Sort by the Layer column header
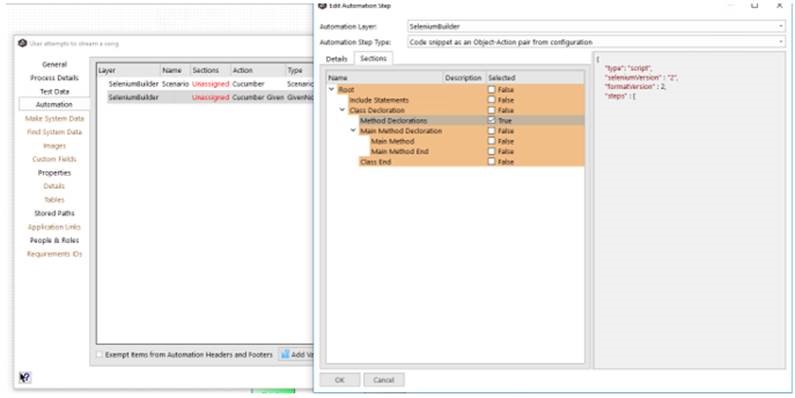The height and width of the screenshot is (398, 795). click(x=129, y=70)
